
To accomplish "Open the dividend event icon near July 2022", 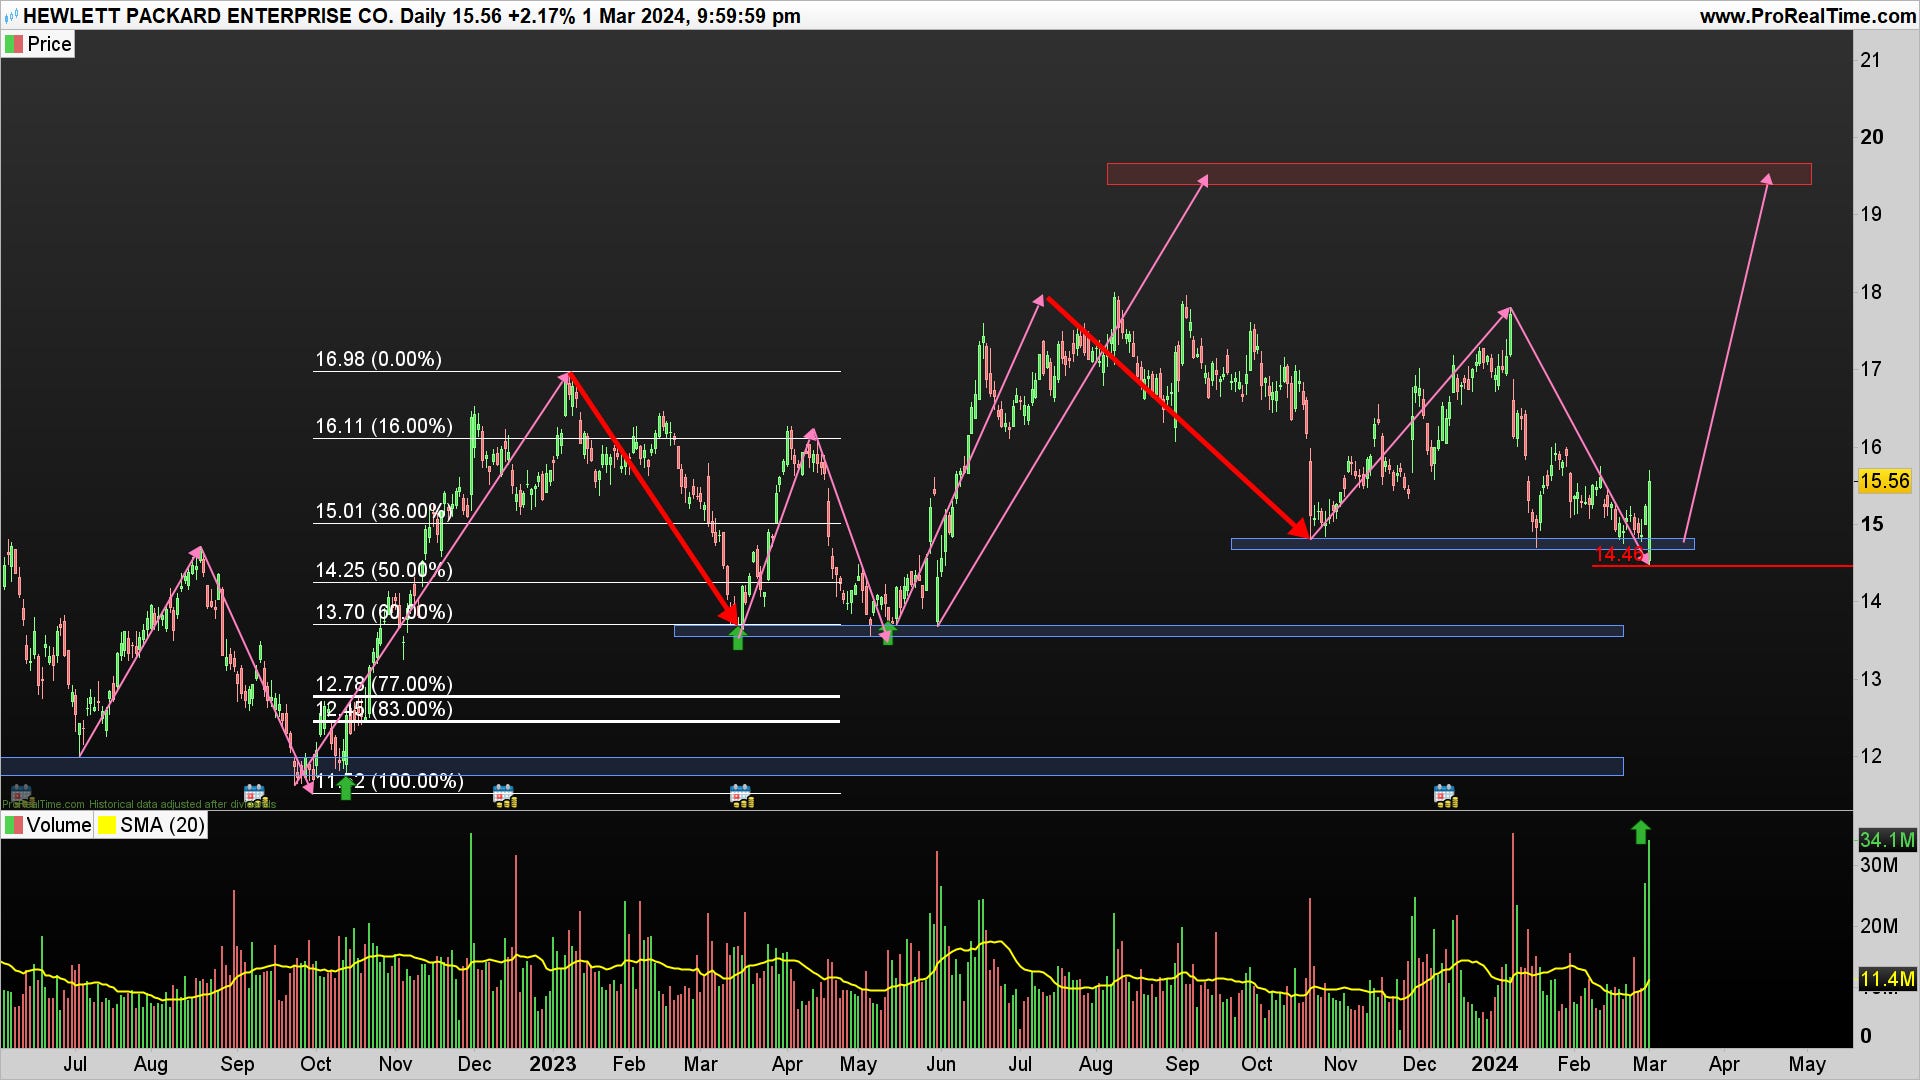I will (20, 796).
